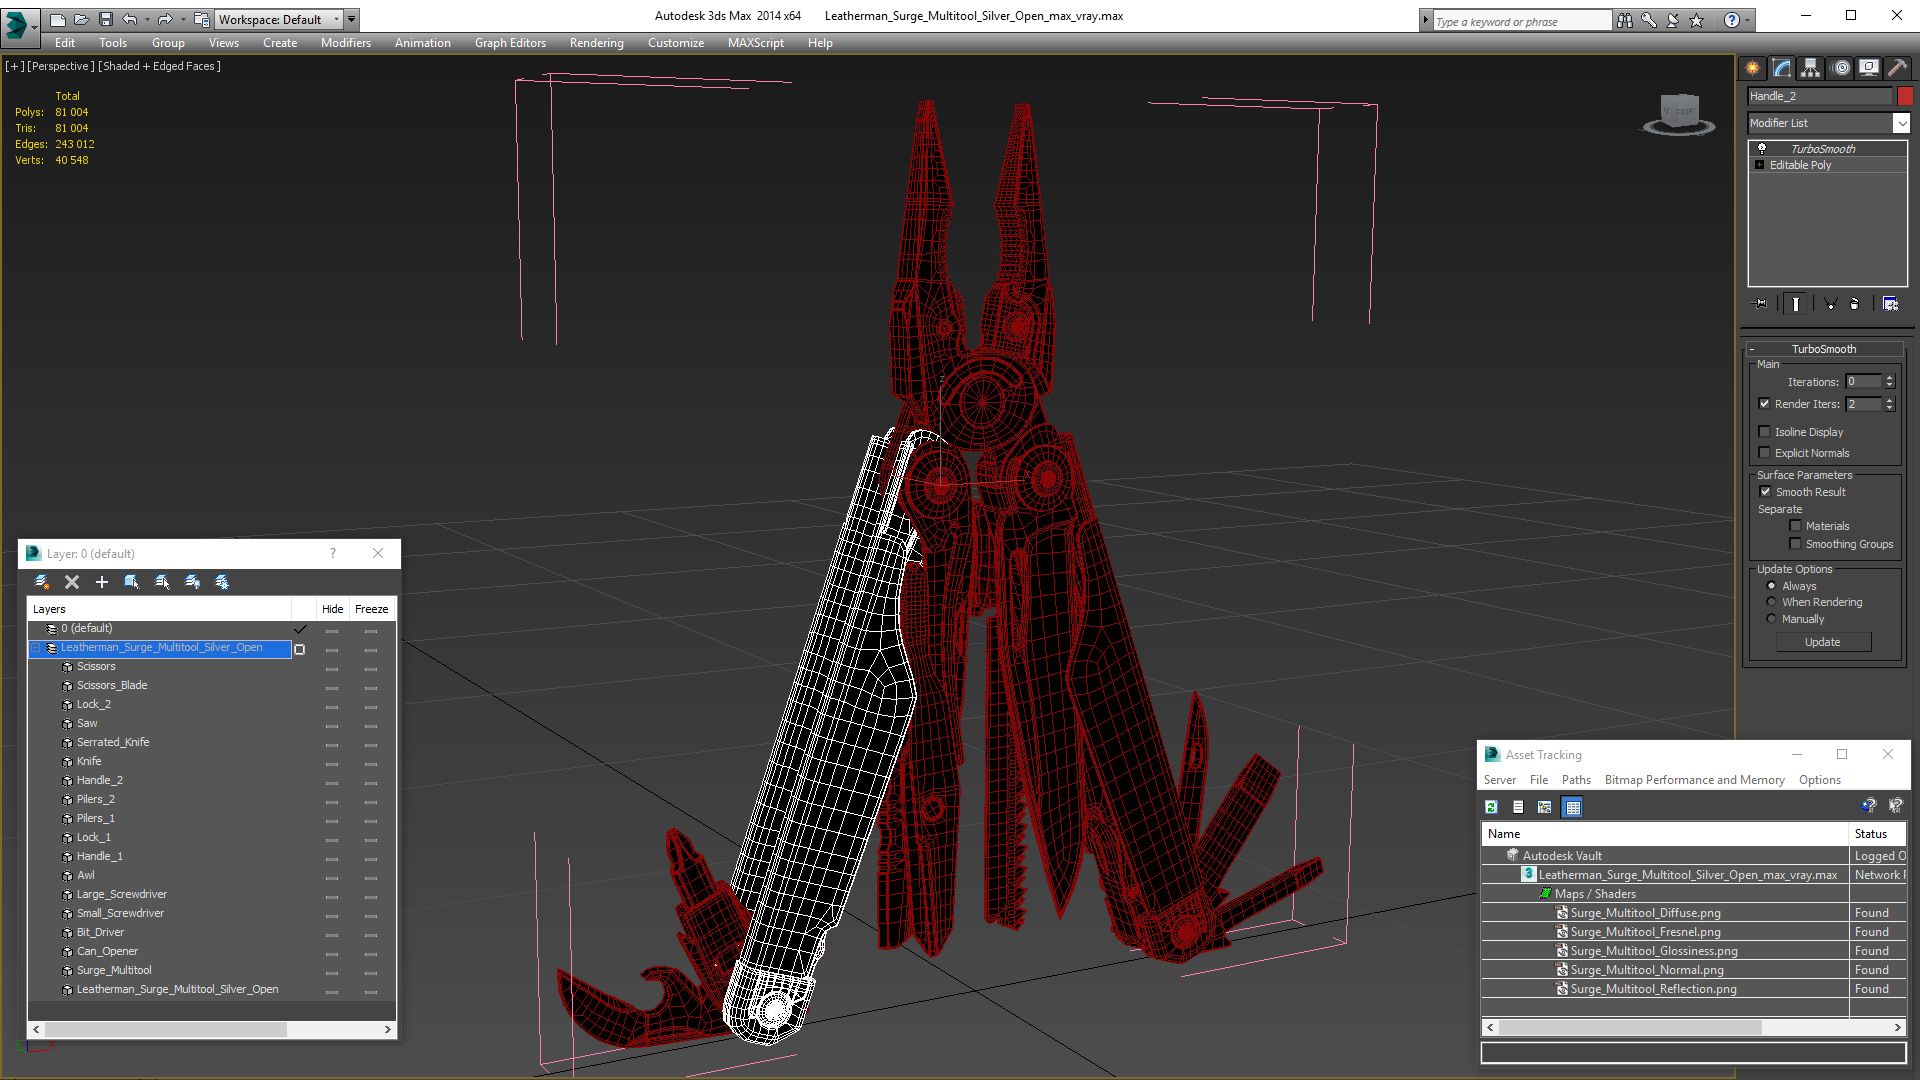Enable separate by Materials checkbox
Screen dimensions: 1920x1080
click(1795, 526)
